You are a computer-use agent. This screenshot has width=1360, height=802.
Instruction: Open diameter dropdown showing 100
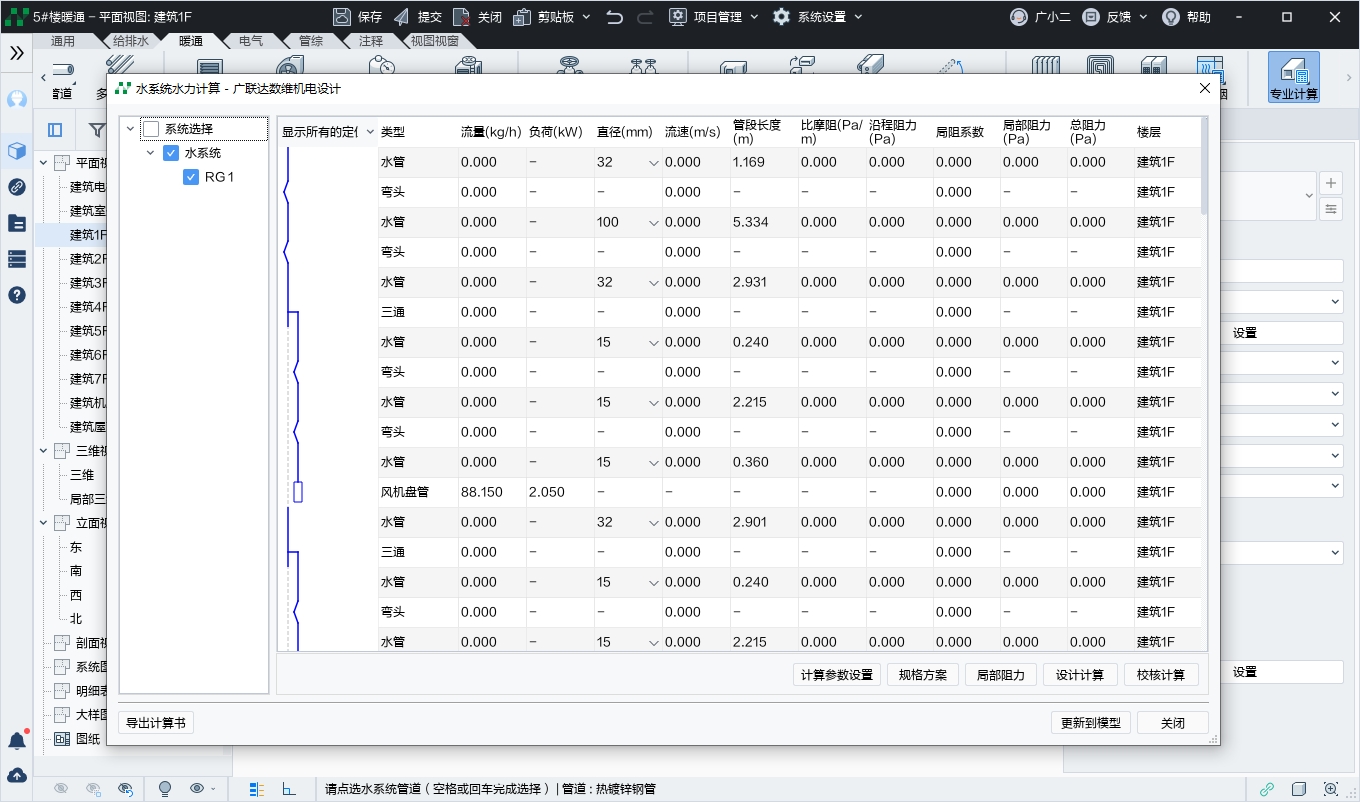tap(654, 223)
